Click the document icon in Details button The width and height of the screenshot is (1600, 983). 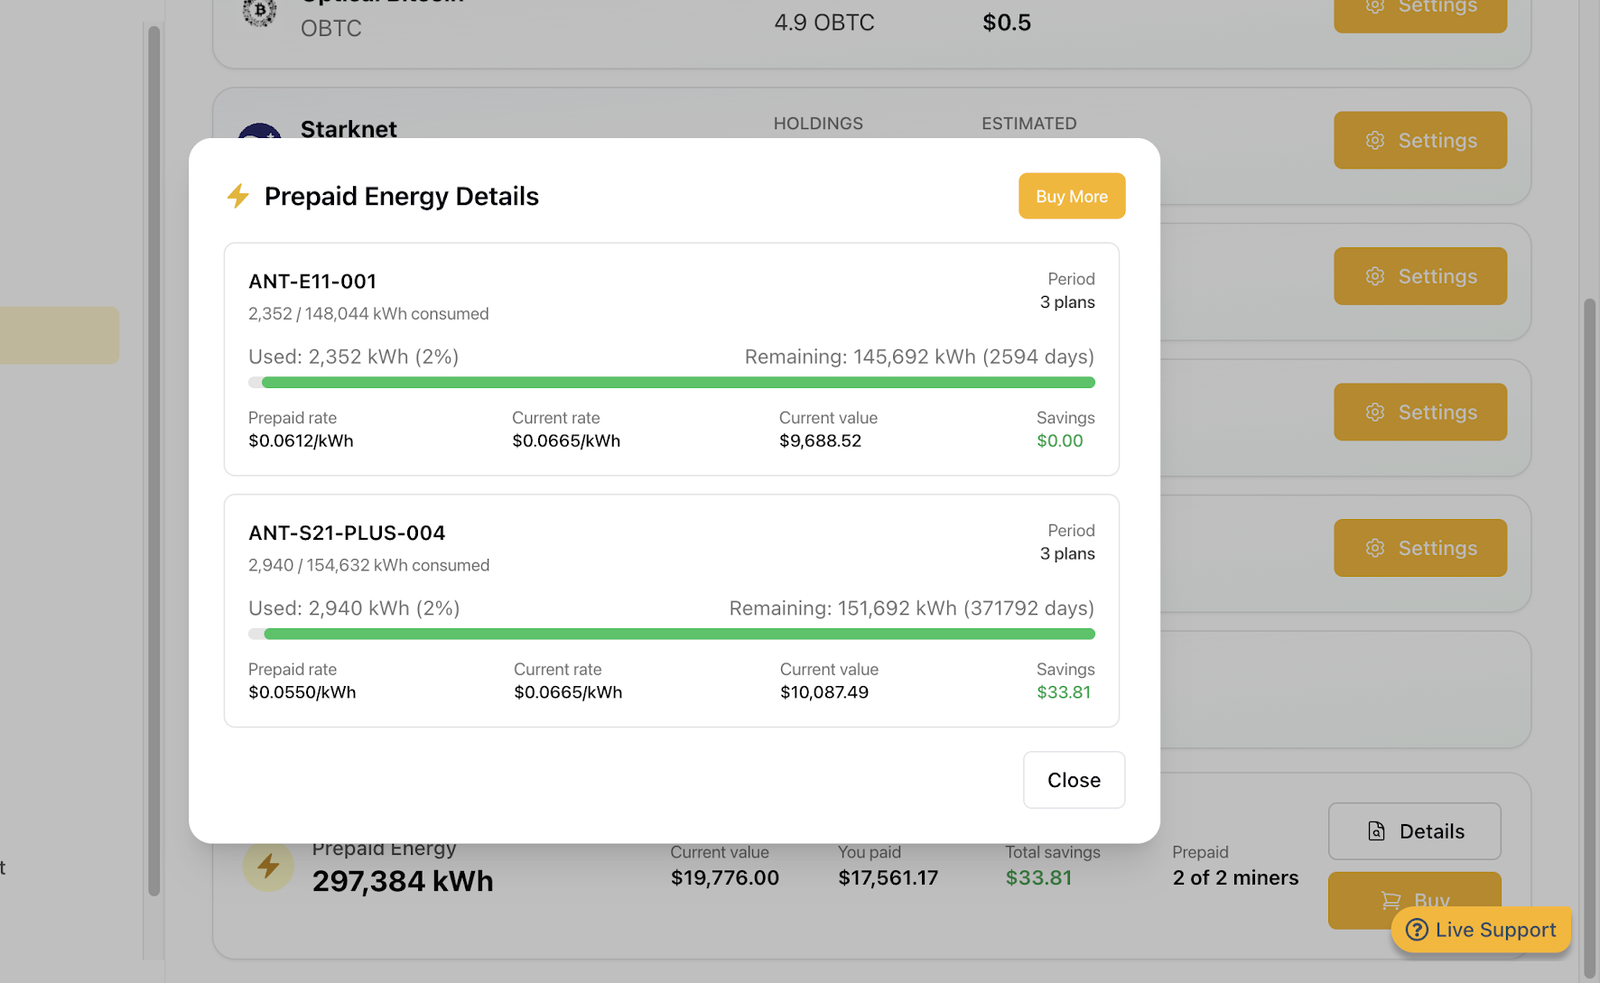[x=1376, y=831]
